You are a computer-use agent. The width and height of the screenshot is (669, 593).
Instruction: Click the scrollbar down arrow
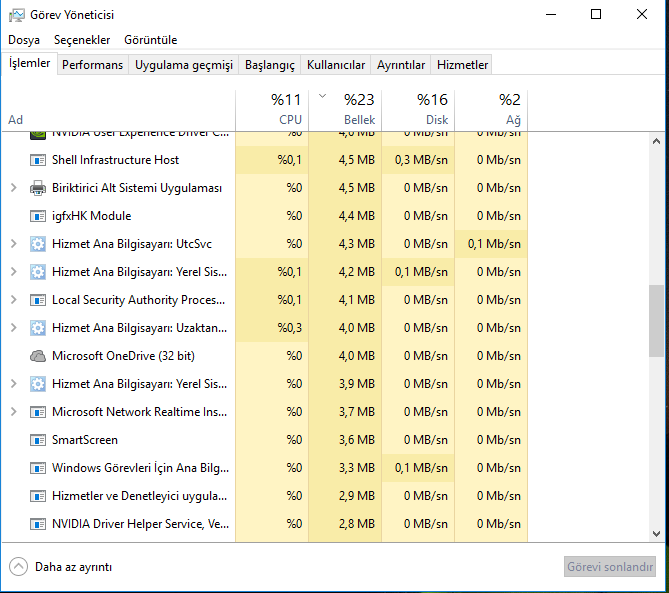(x=656, y=534)
